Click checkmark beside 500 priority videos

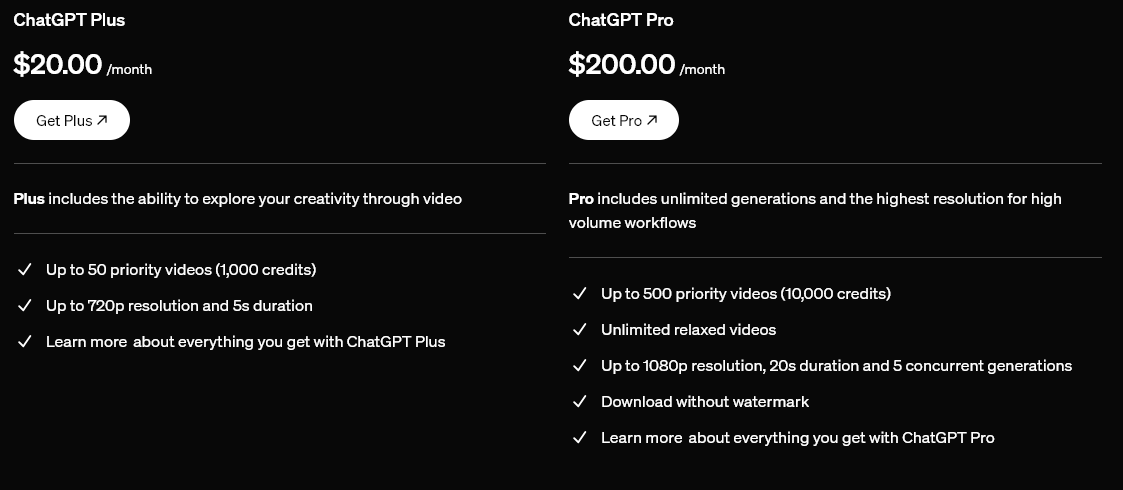coord(579,294)
